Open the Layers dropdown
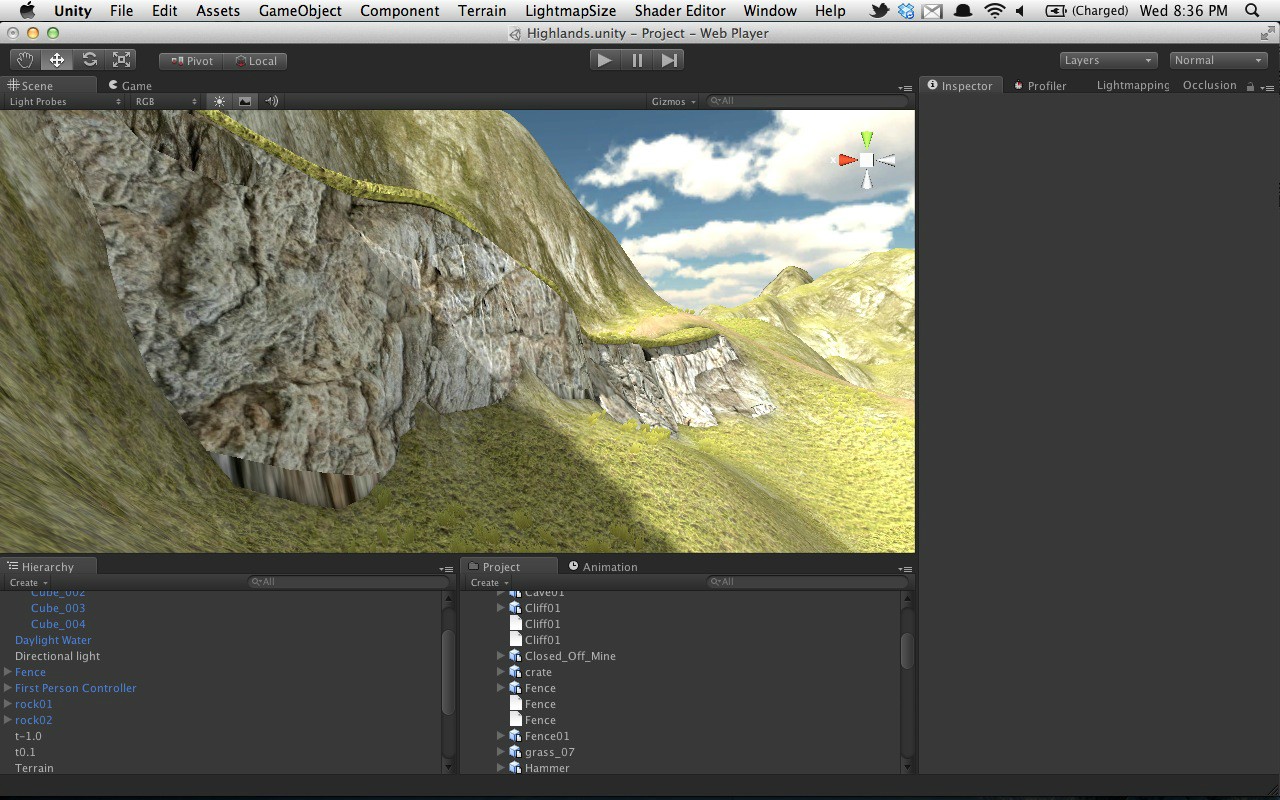Screen dimensions: 1280x800 (1107, 59)
